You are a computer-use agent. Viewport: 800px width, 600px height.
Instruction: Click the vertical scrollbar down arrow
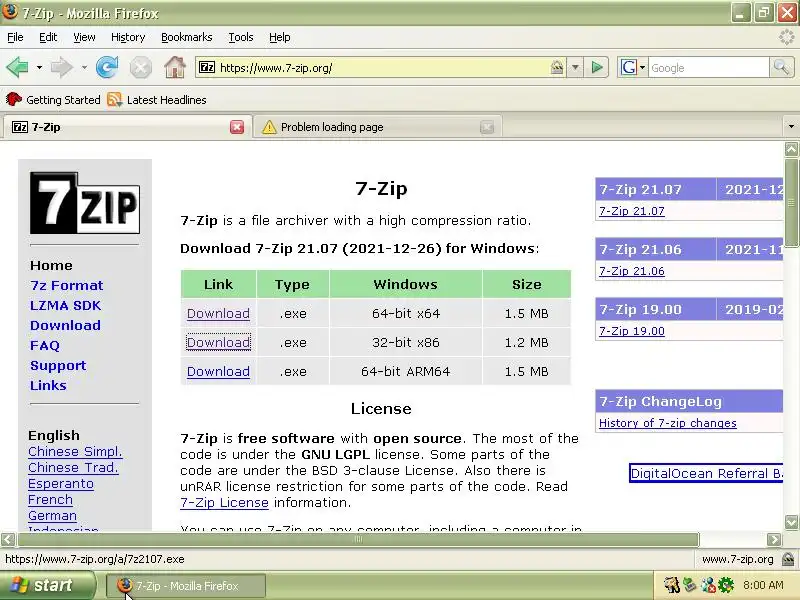point(791,522)
